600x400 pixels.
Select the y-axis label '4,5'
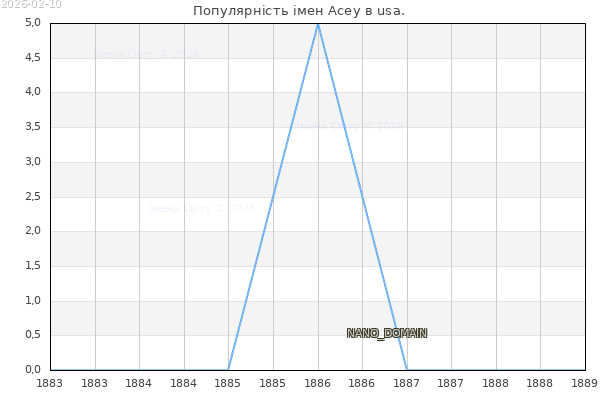point(33,58)
